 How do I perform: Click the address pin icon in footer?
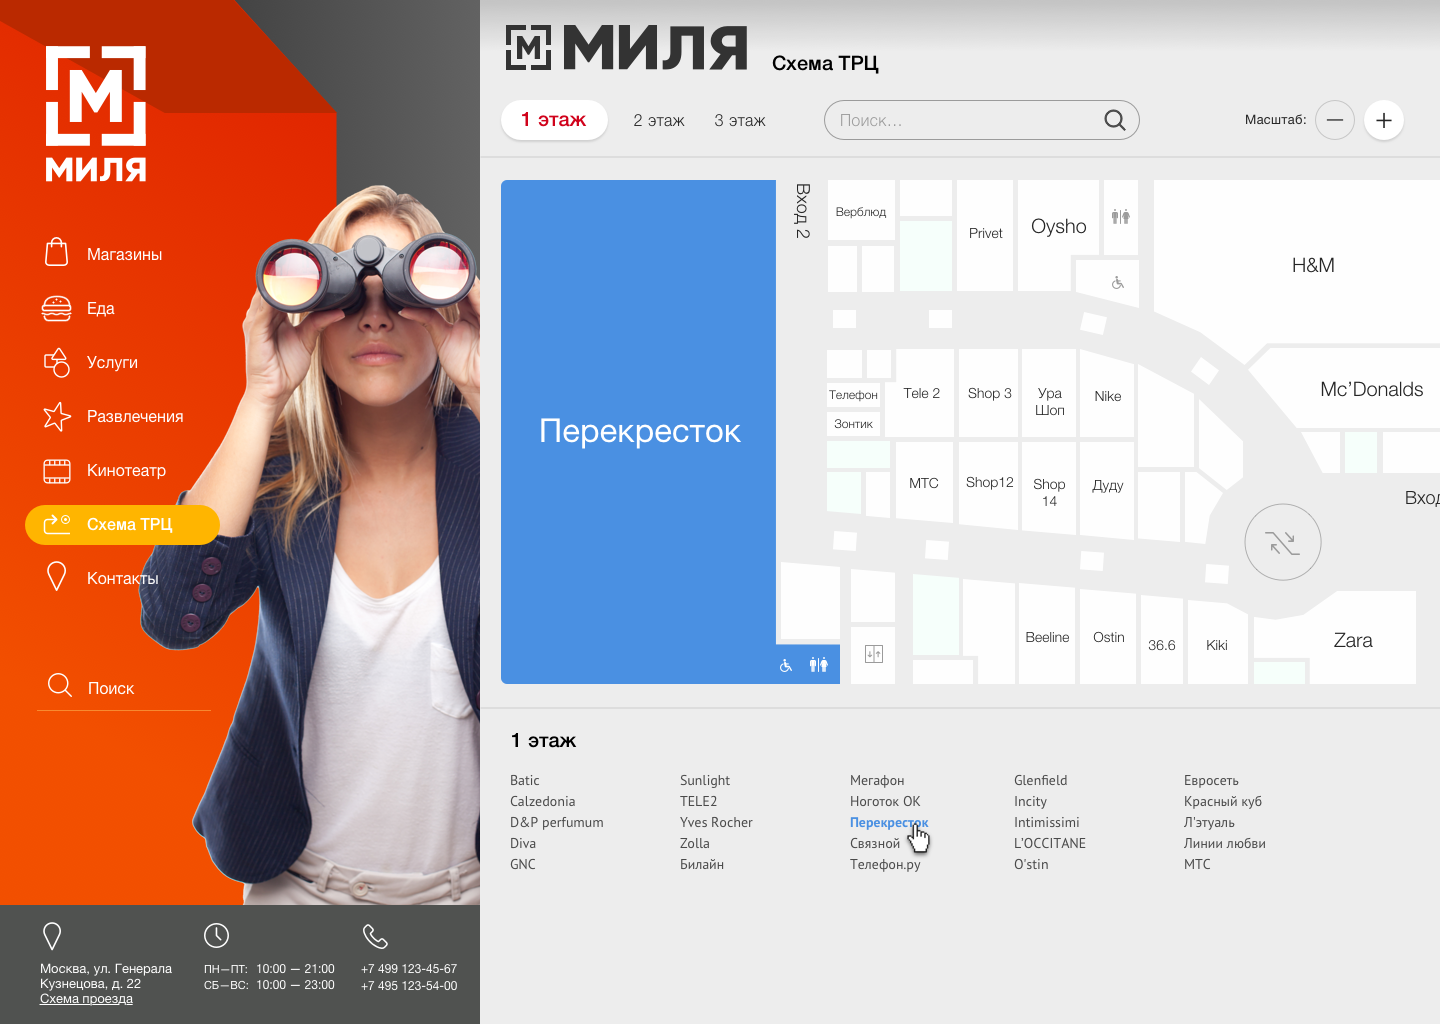(x=52, y=936)
